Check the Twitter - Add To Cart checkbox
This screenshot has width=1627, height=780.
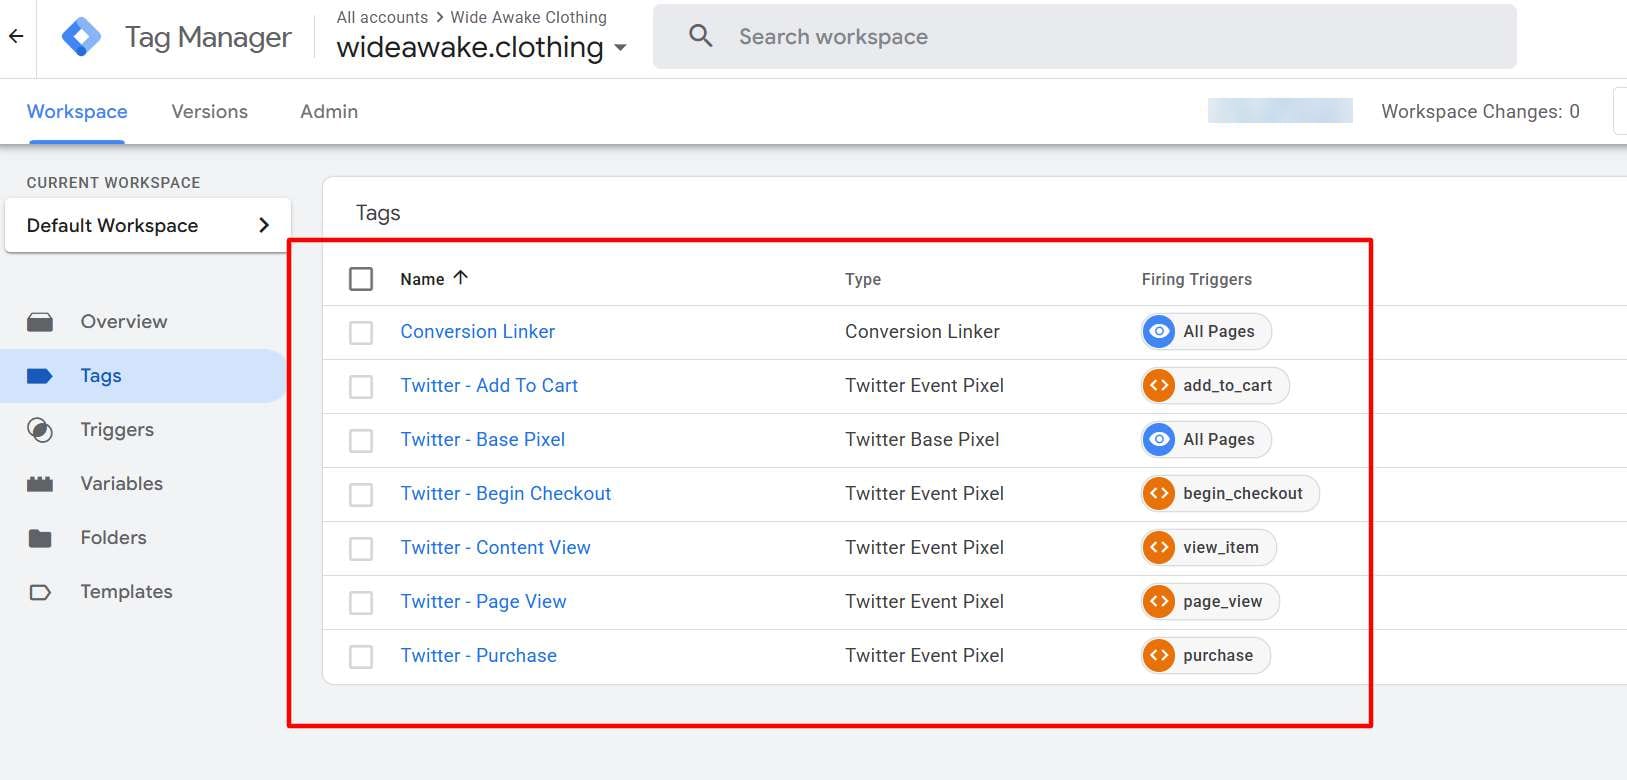[x=361, y=386]
